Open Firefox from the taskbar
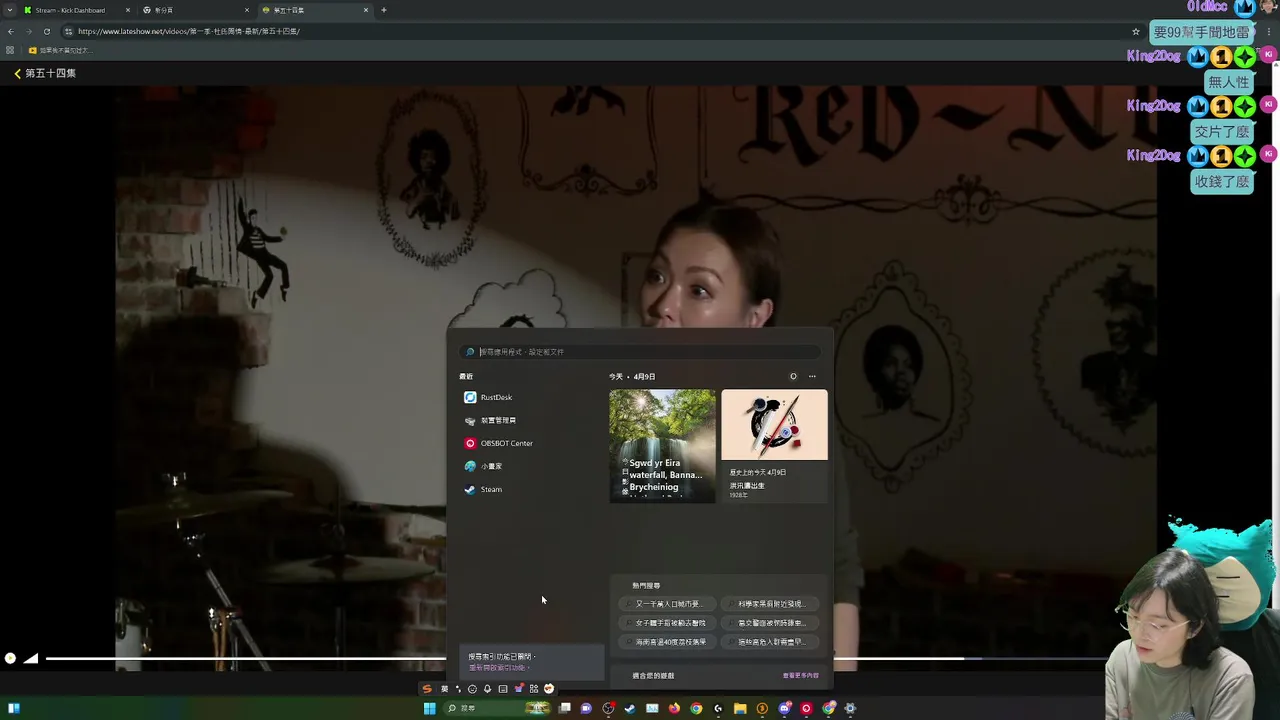 (x=674, y=708)
